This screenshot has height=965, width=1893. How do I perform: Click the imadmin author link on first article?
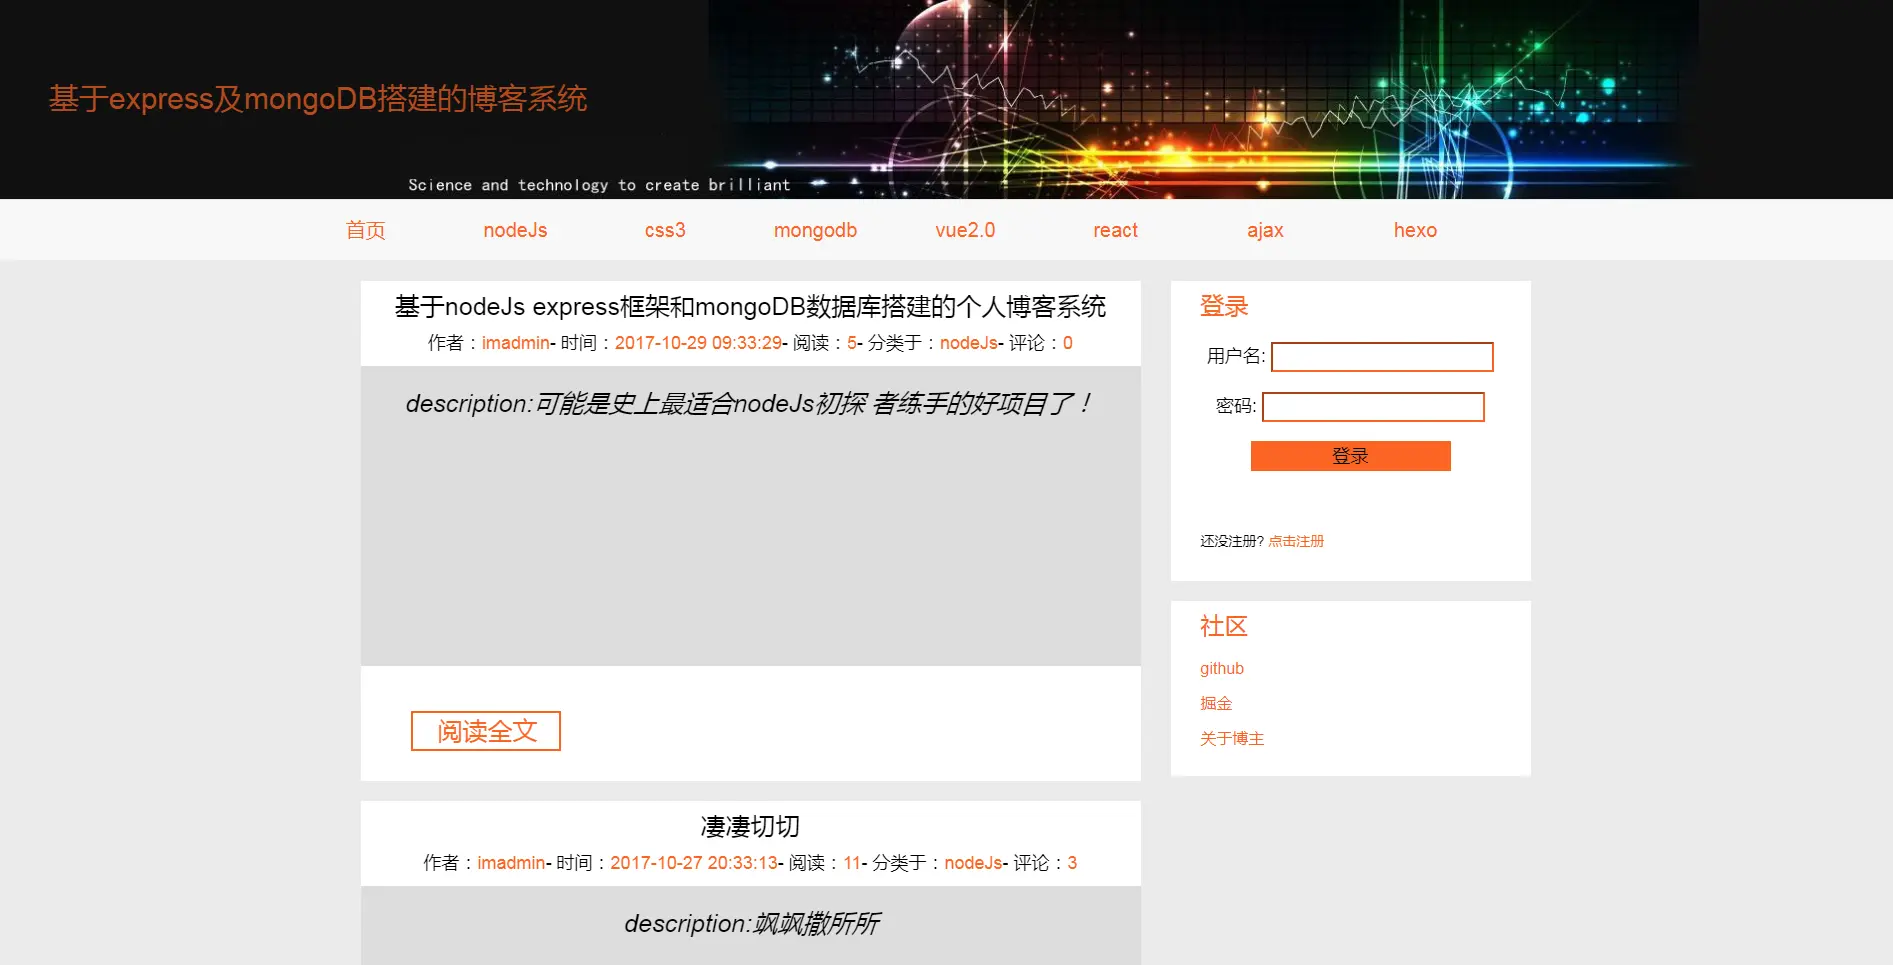point(516,342)
